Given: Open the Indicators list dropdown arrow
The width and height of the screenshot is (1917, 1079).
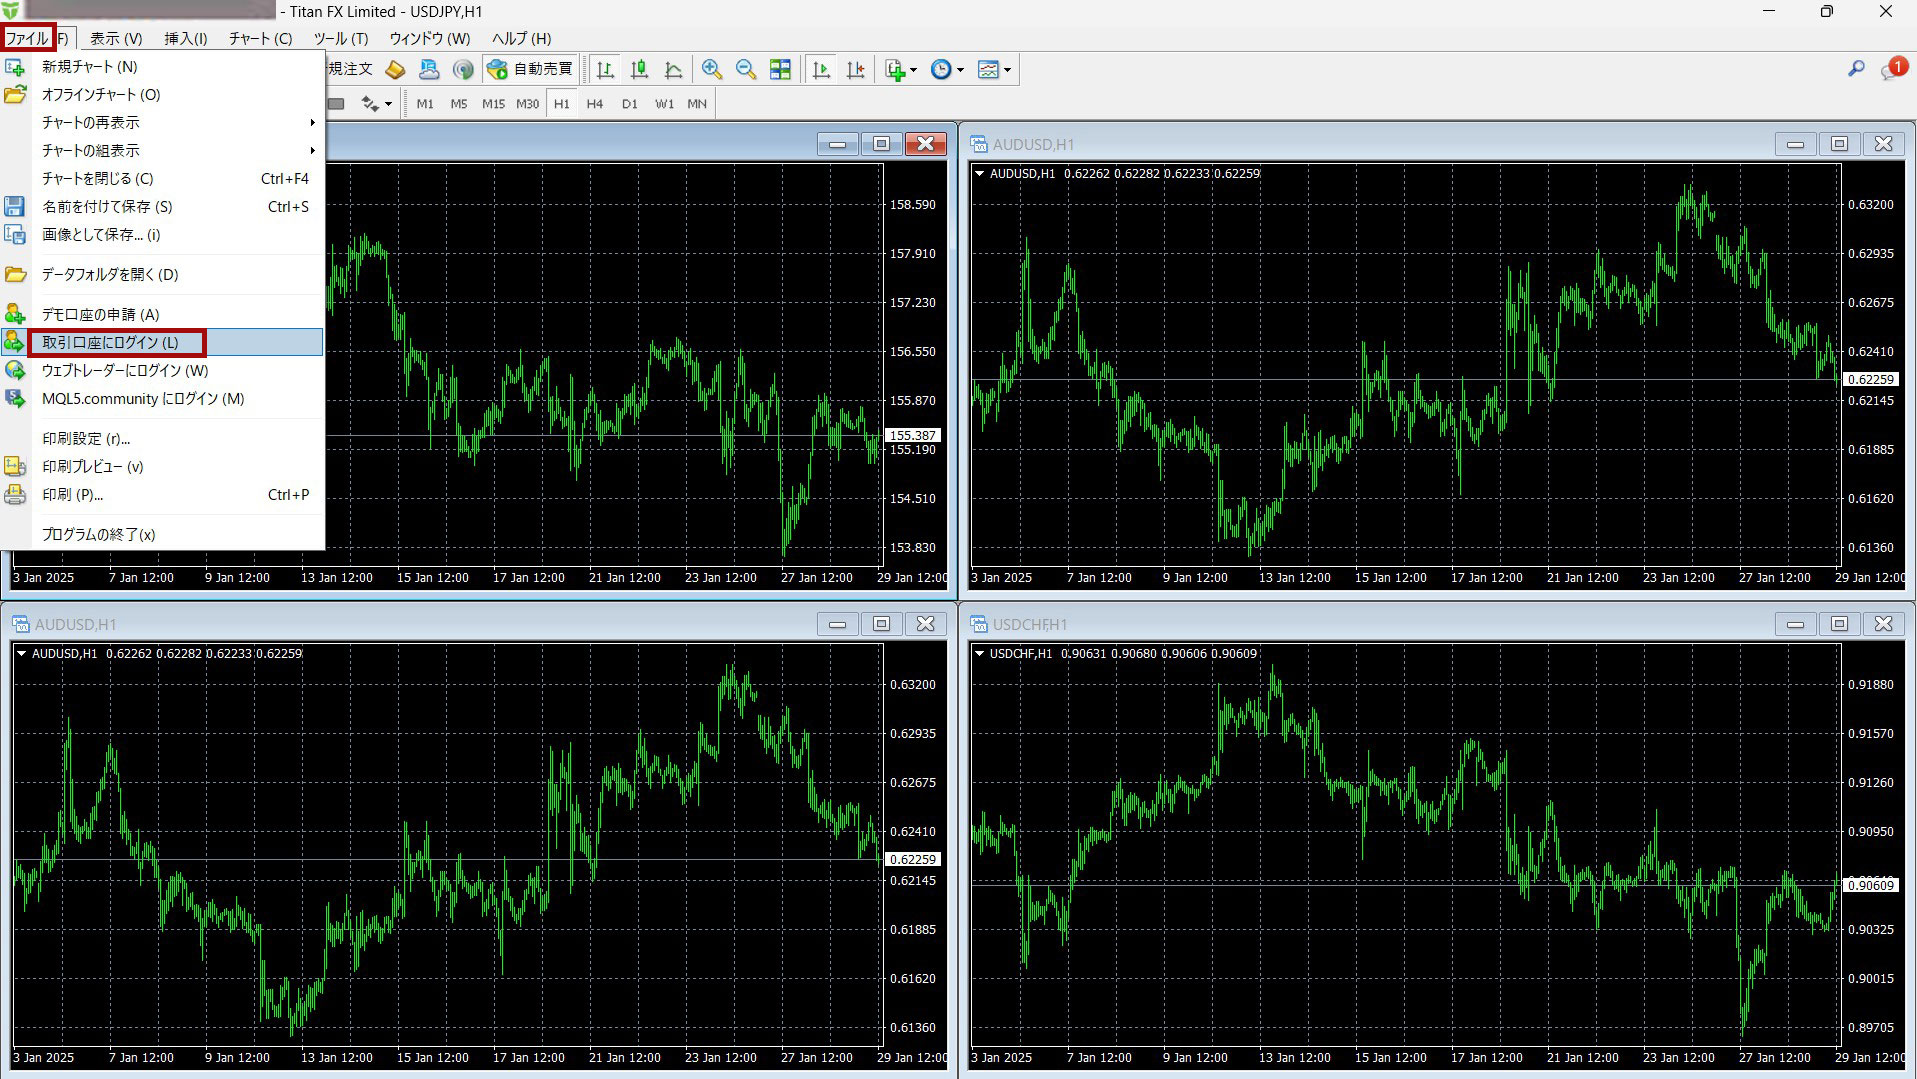Looking at the screenshot, I should 913,70.
